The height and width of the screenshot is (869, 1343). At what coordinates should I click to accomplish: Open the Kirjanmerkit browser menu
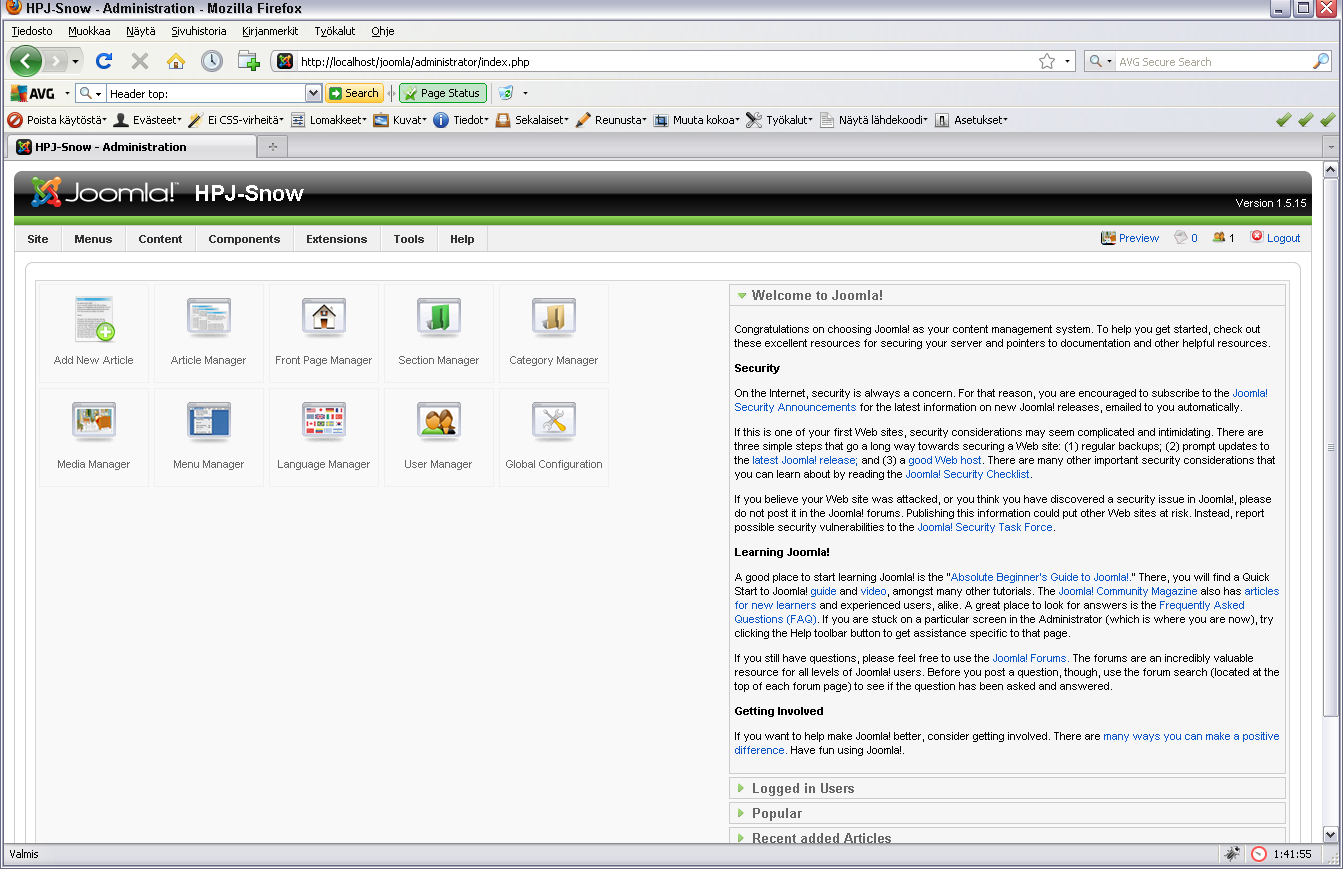(x=270, y=31)
